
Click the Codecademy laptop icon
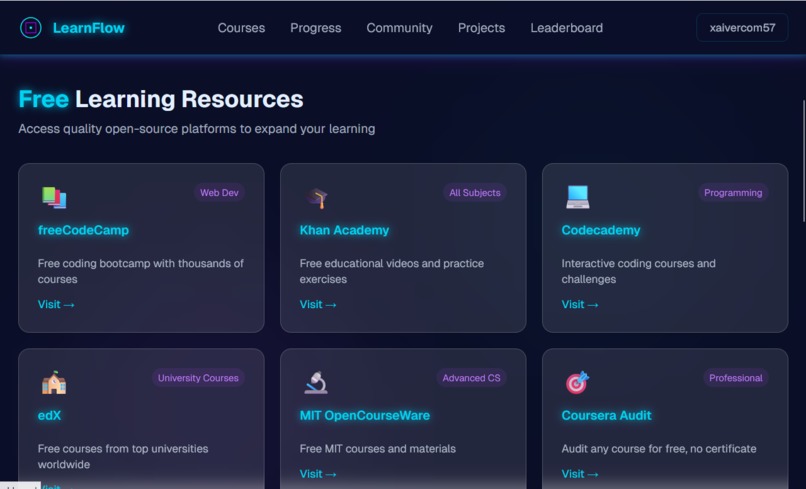(x=578, y=197)
